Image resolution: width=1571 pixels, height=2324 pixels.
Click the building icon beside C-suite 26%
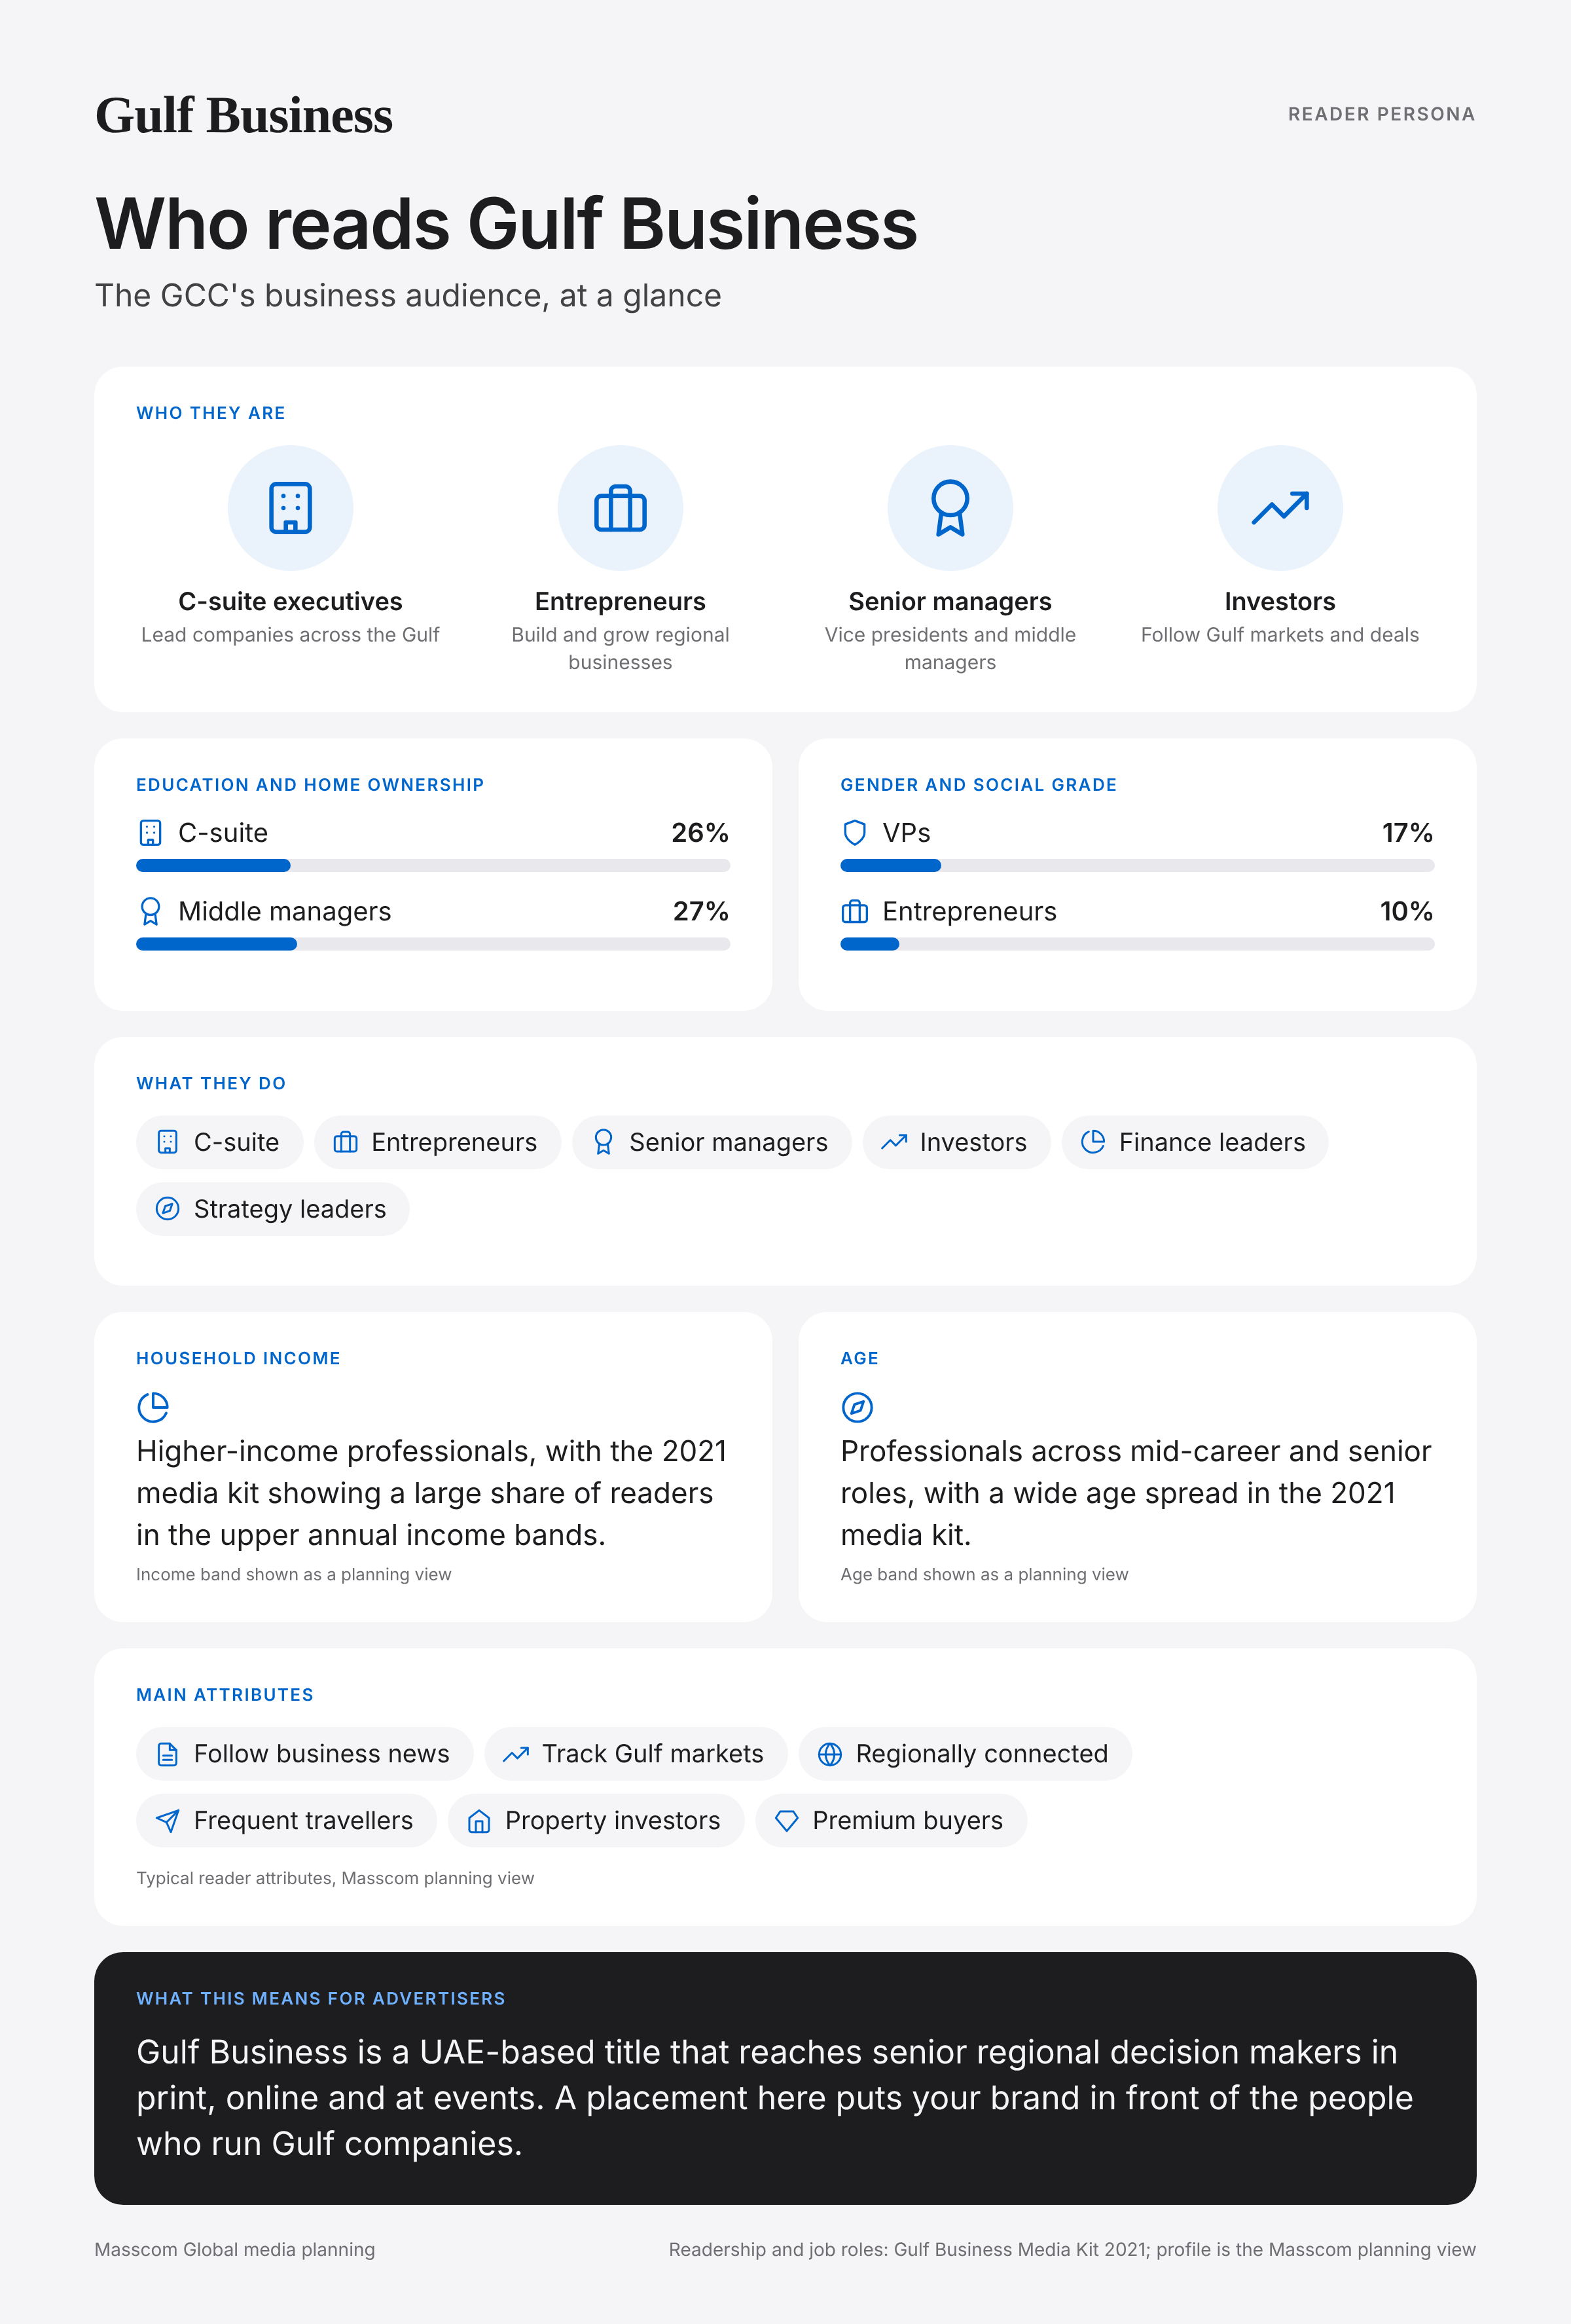tap(150, 832)
